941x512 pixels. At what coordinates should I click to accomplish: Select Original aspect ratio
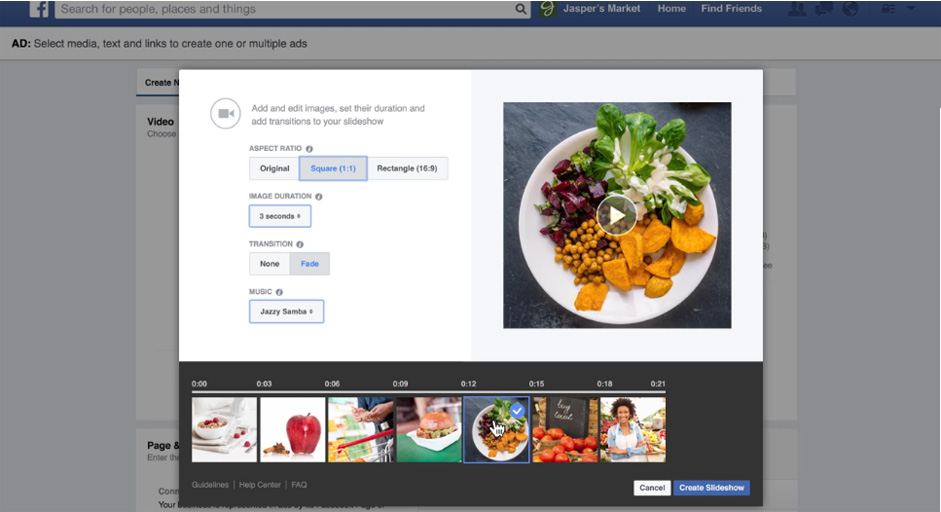tap(274, 169)
